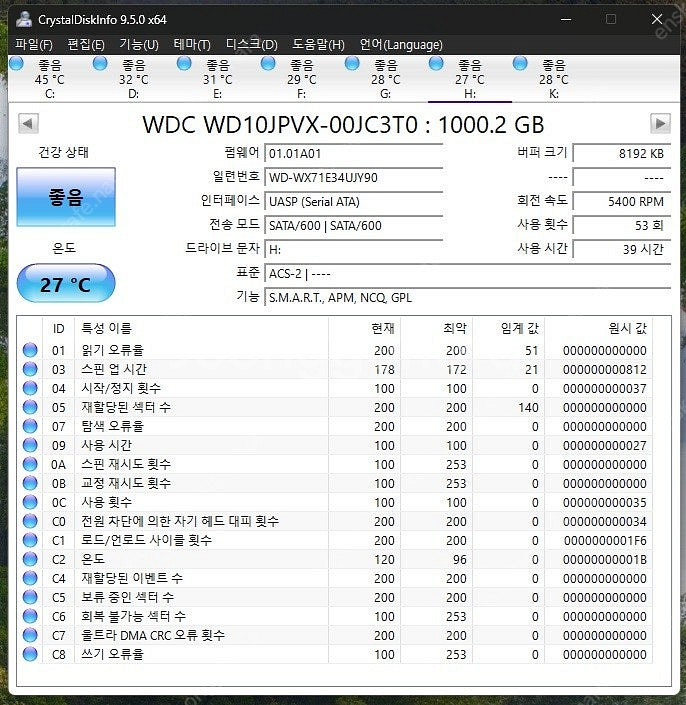Select the F: drive tab at 29 °C
This screenshot has width=686, height=705.
pos(302,79)
